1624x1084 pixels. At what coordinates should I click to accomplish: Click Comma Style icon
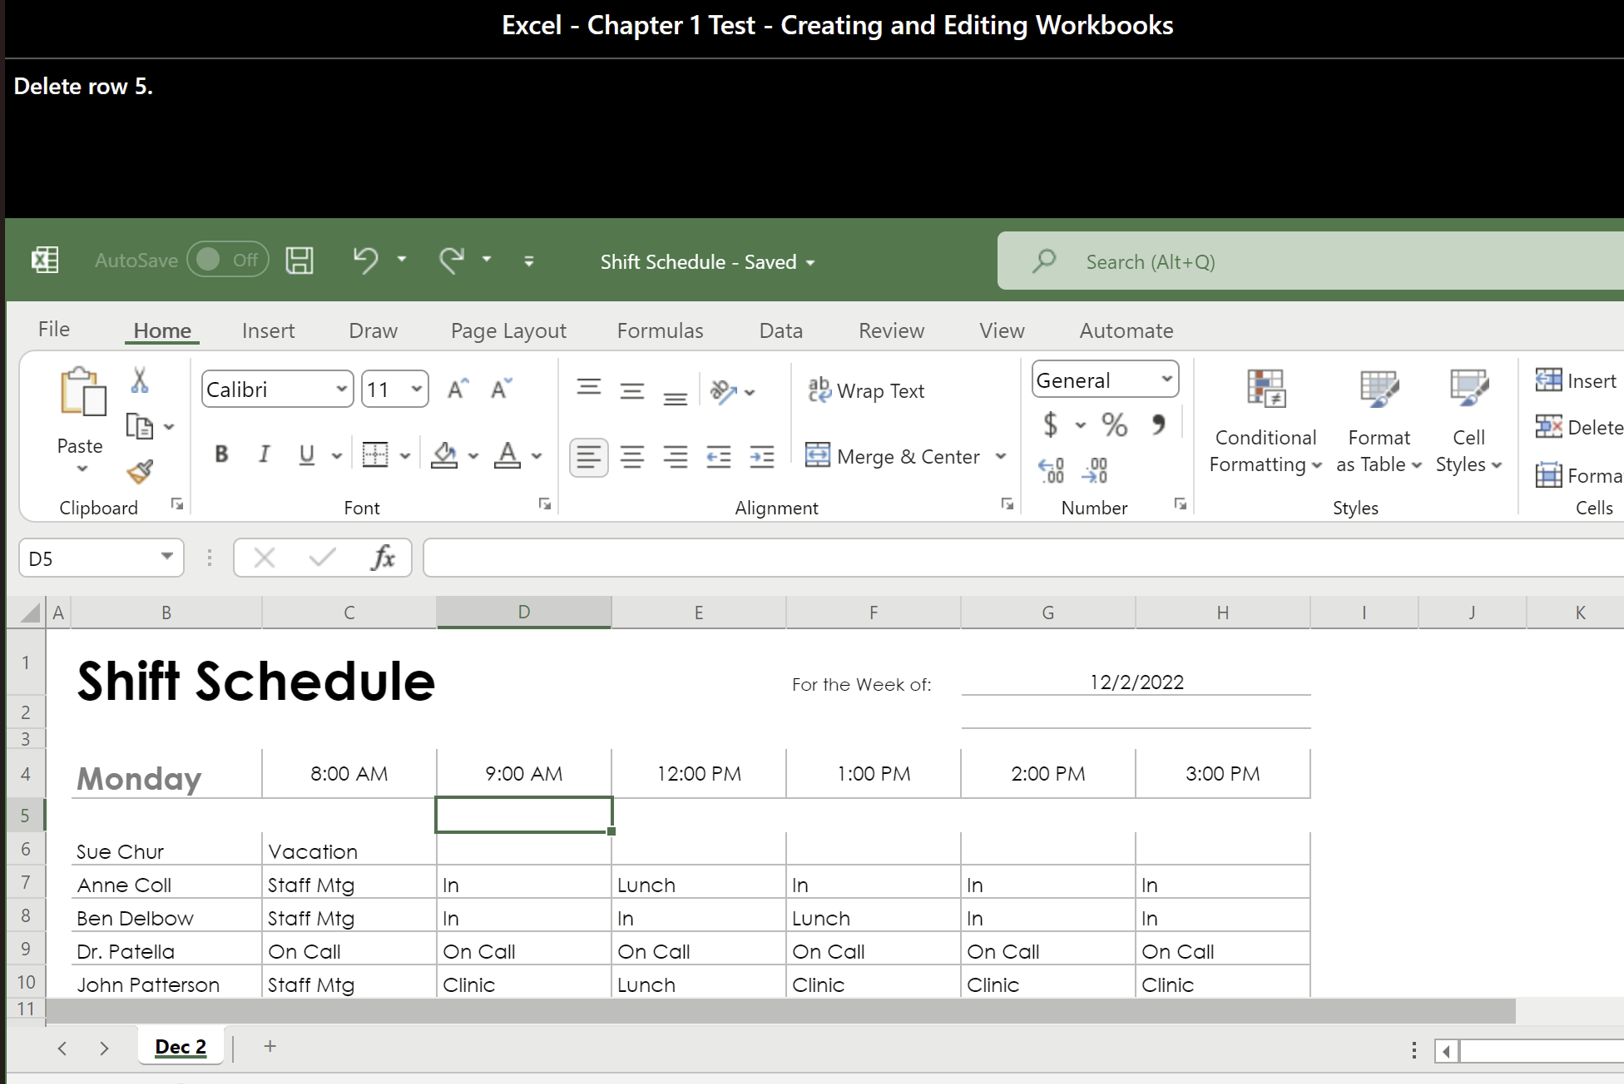(1158, 425)
